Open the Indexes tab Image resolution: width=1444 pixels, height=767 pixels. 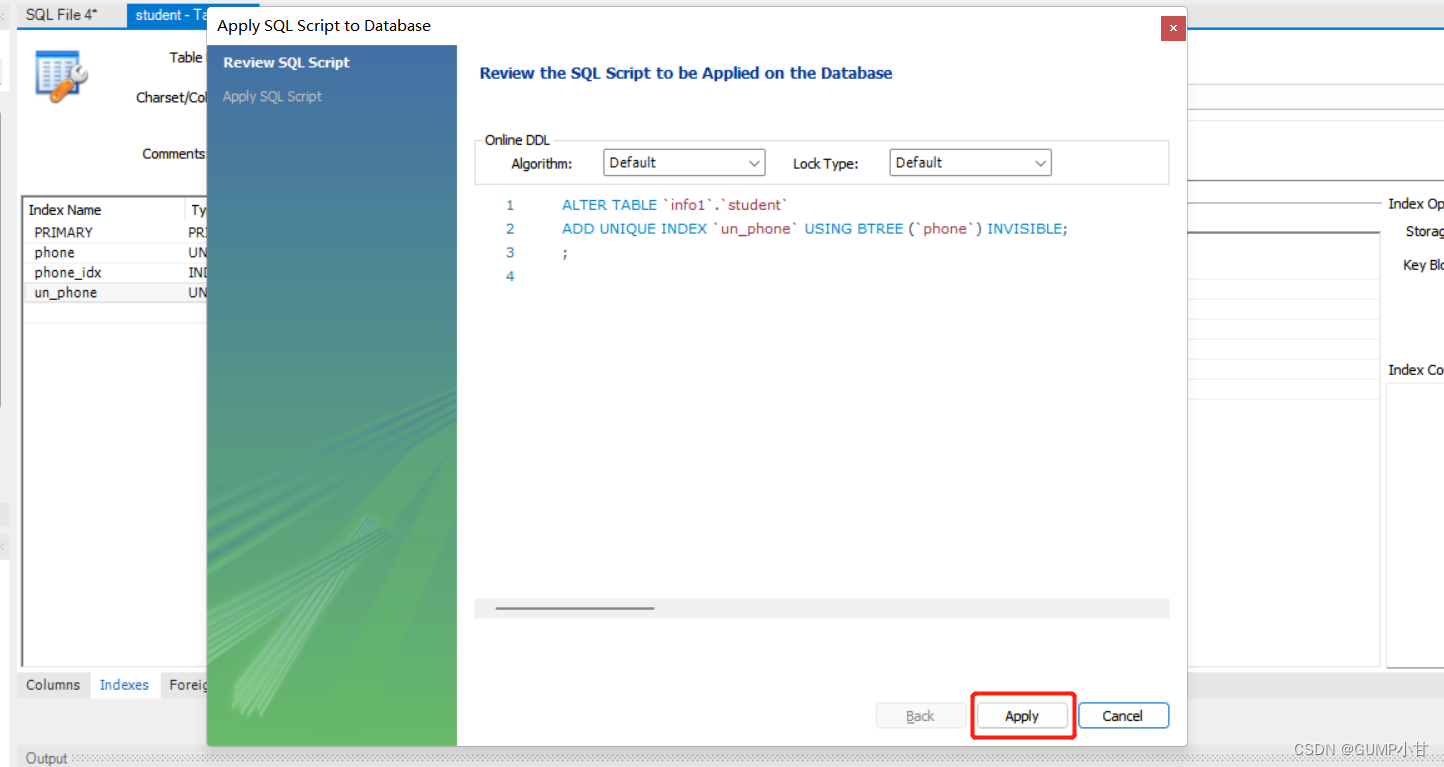pos(124,685)
